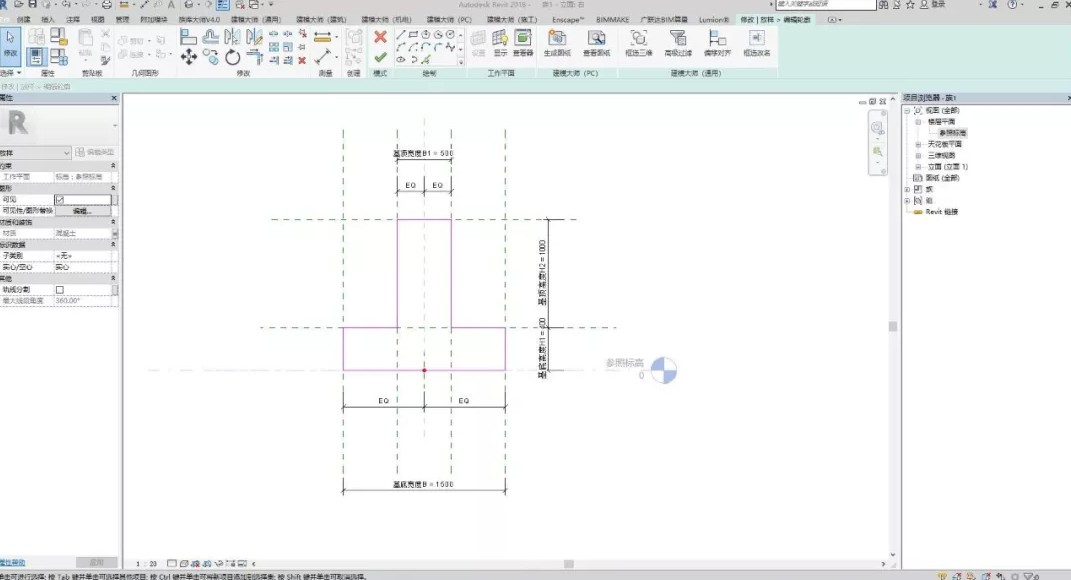This screenshot has height=580, width=1071.
Task: Click the 高级过滤 filter icon
Action: tap(677, 43)
